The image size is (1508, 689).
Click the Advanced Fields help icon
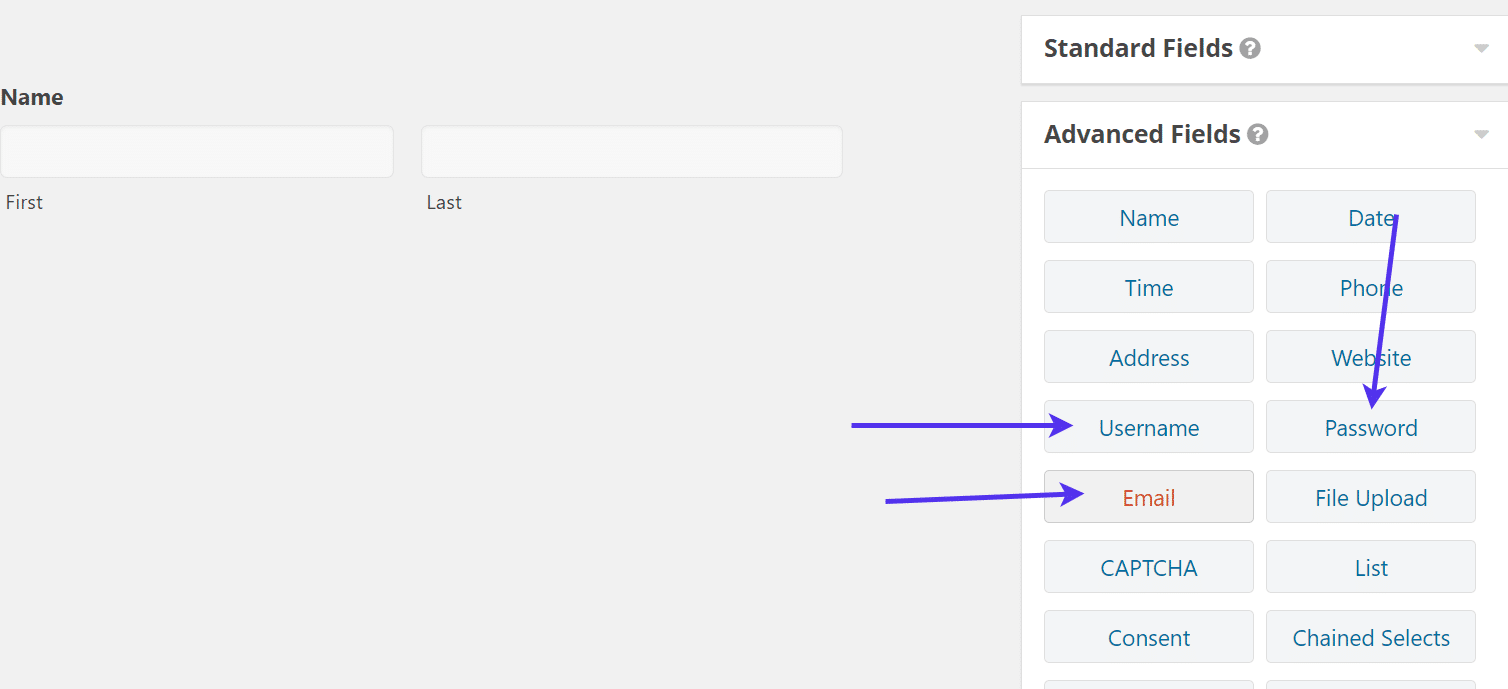click(1258, 134)
